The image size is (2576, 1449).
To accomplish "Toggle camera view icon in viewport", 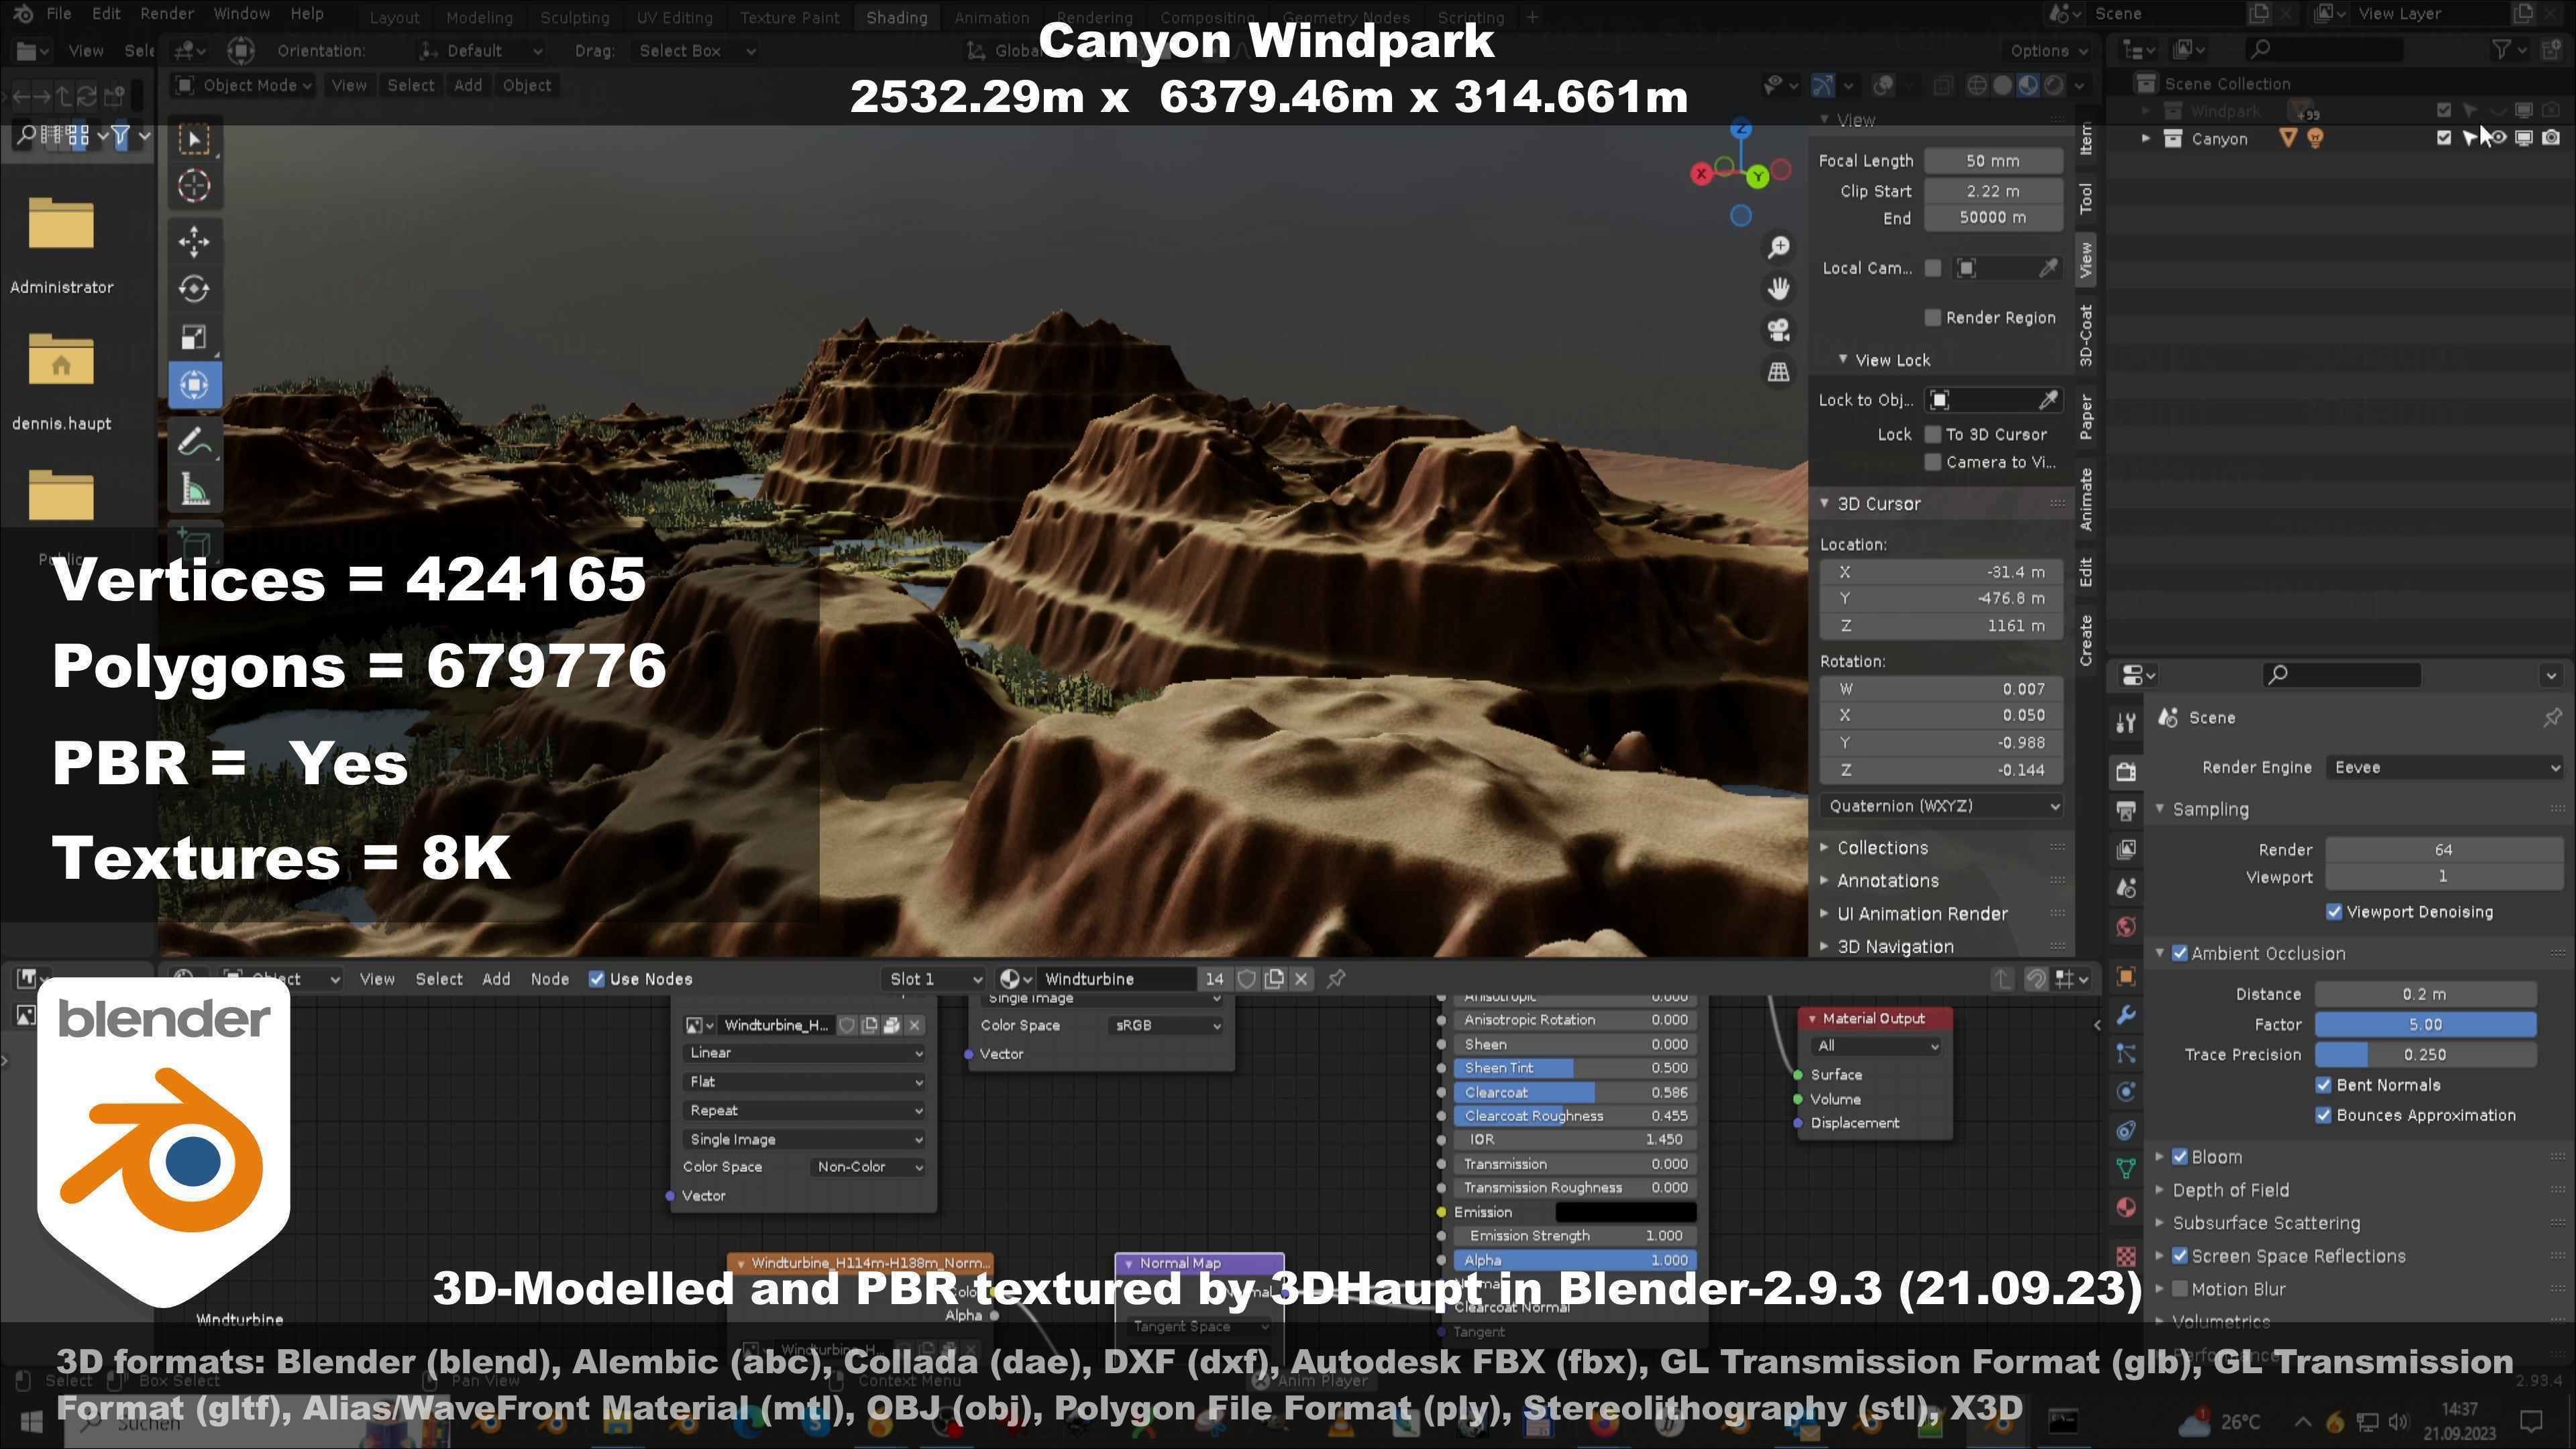I will click(x=1778, y=330).
